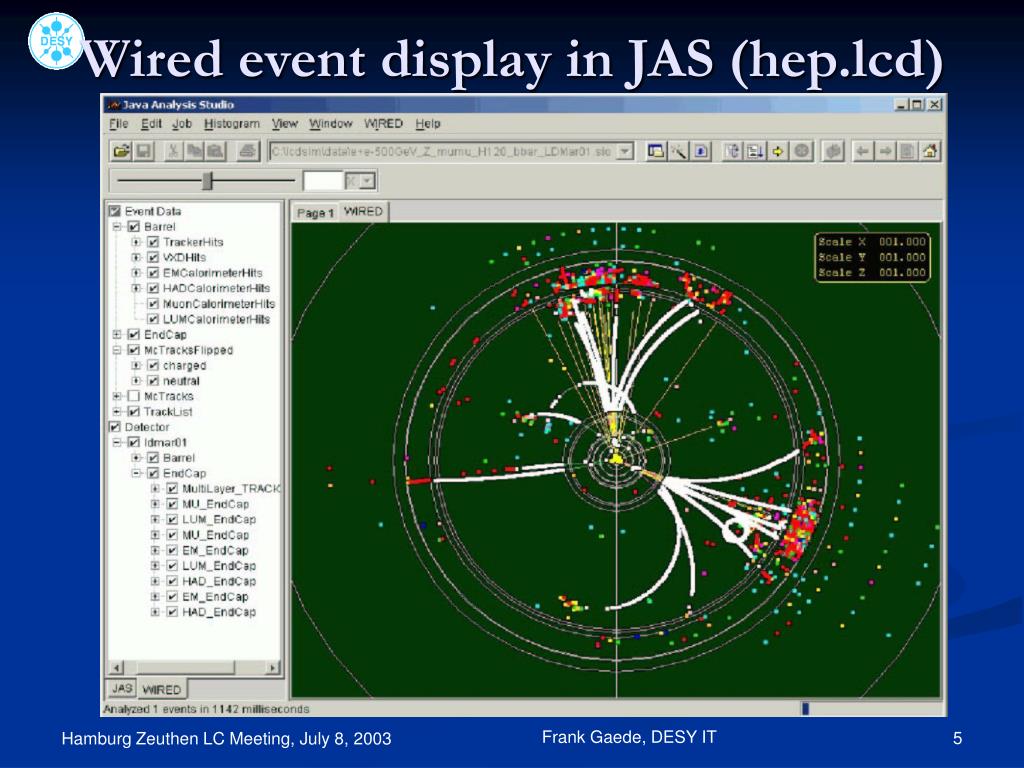Viewport: 1024px width, 768px height.
Task: Click 'Analyzed 1 events' status bar text
Action: click(x=206, y=709)
